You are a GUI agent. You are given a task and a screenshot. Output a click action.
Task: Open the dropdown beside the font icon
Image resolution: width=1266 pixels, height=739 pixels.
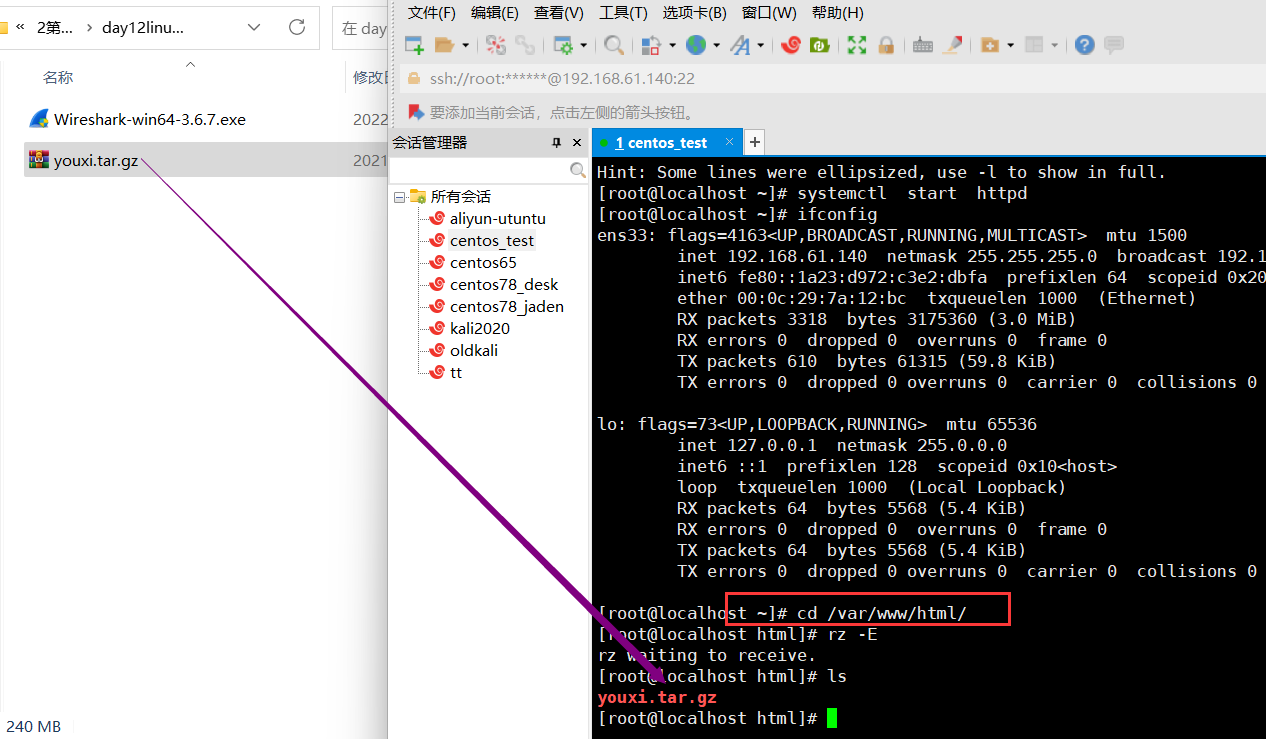pyautogui.click(x=760, y=45)
